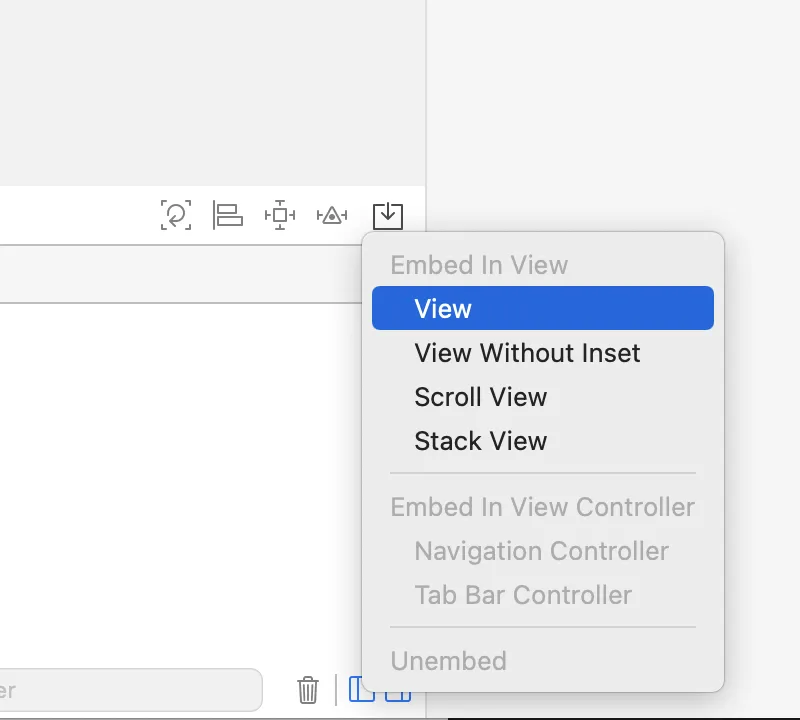Click the empty white canvas area

pyautogui.click(x=180, y=480)
